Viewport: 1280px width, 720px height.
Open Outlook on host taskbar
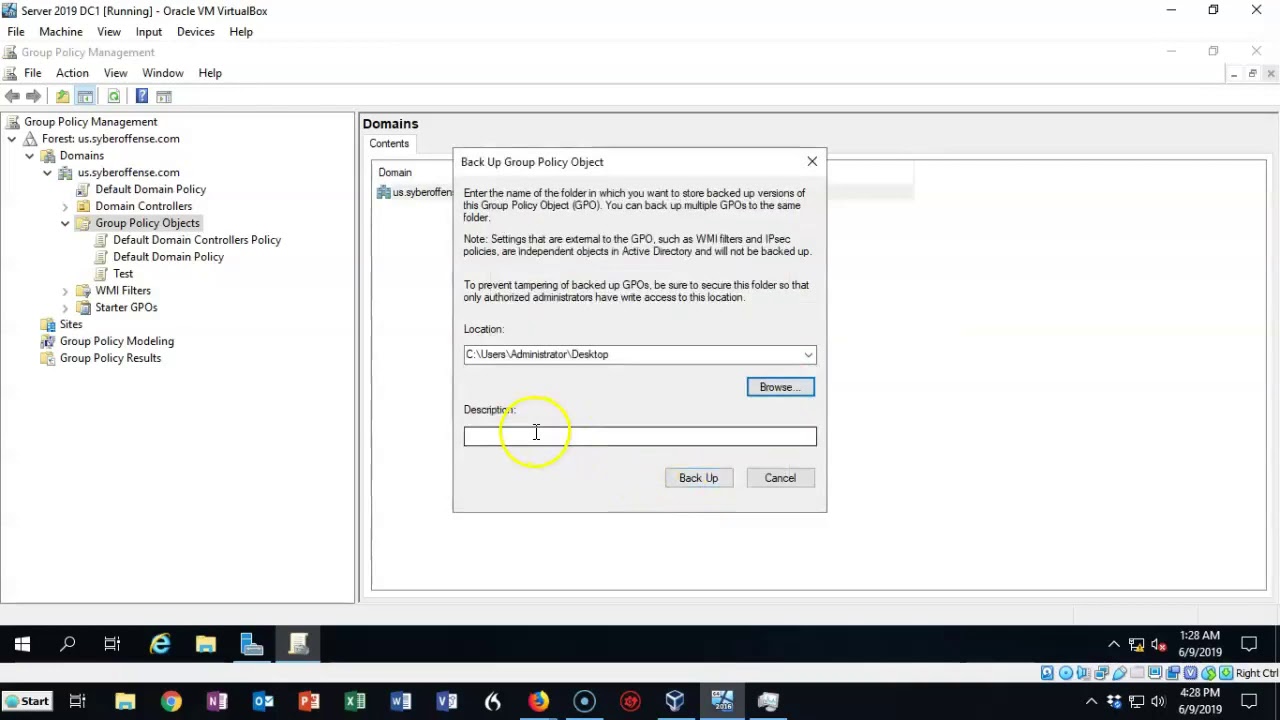(263, 701)
